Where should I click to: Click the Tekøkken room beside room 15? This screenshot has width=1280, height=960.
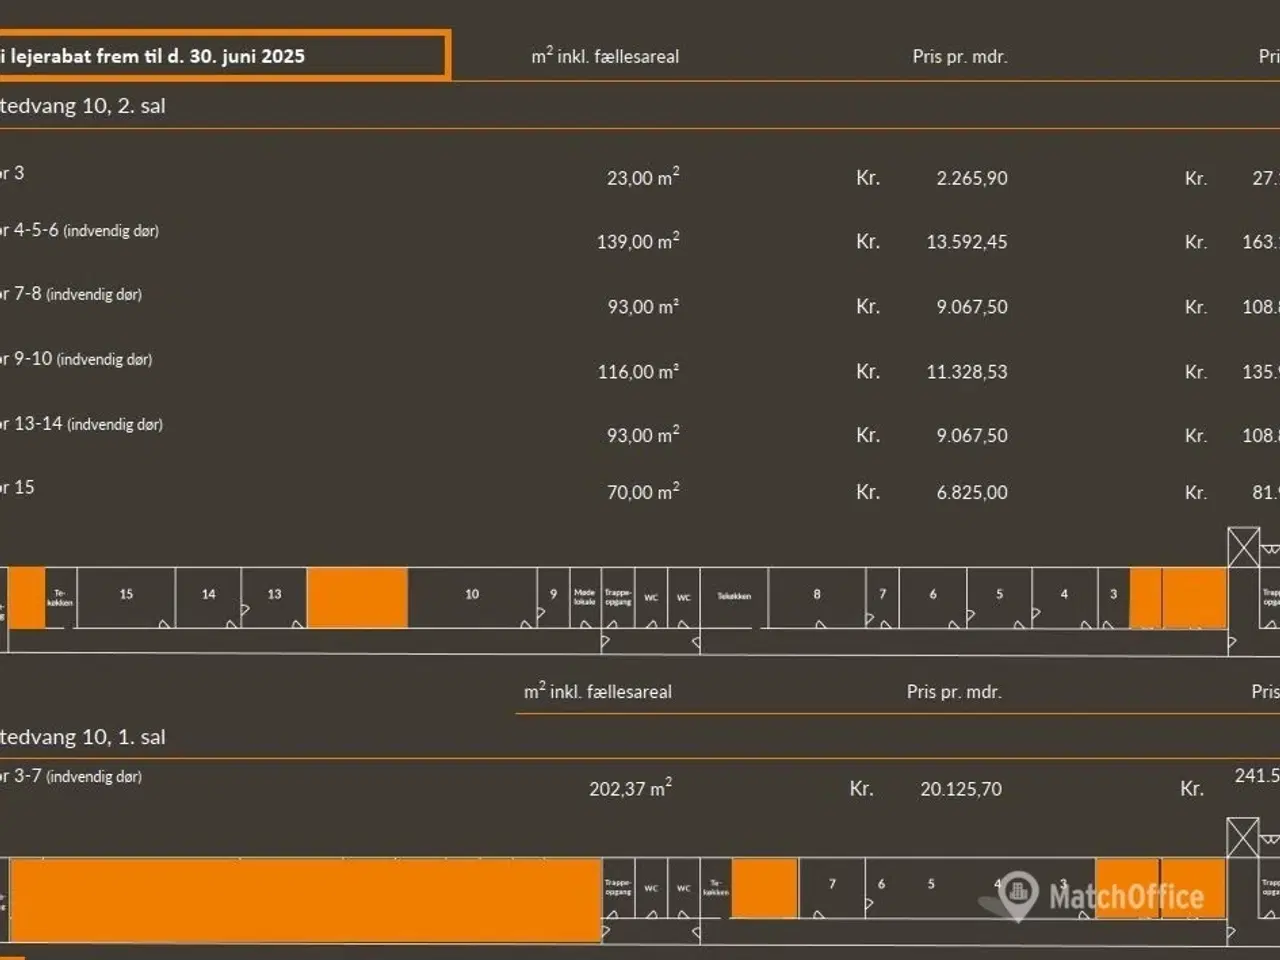pyautogui.click(x=60, y=597)
